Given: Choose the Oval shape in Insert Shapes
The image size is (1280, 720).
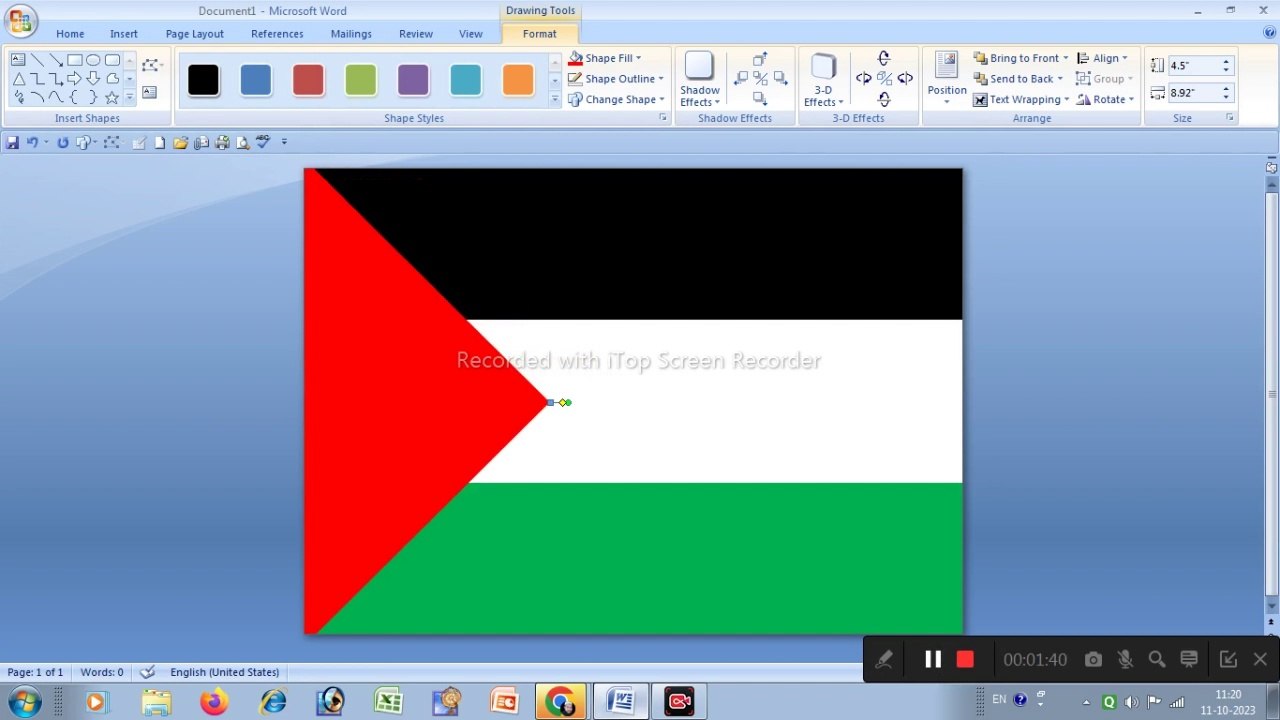Looking at the screenshot, I should click(x=93, y=60).
